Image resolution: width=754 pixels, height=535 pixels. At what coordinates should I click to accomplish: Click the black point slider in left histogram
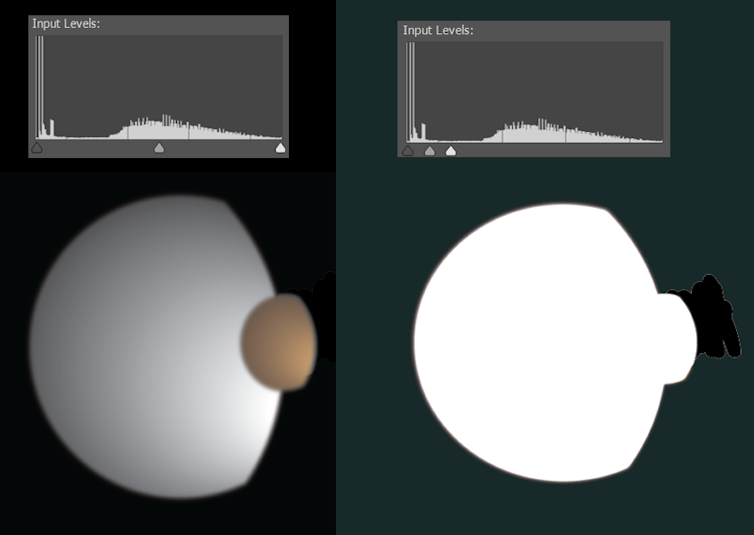pos(37,148)
